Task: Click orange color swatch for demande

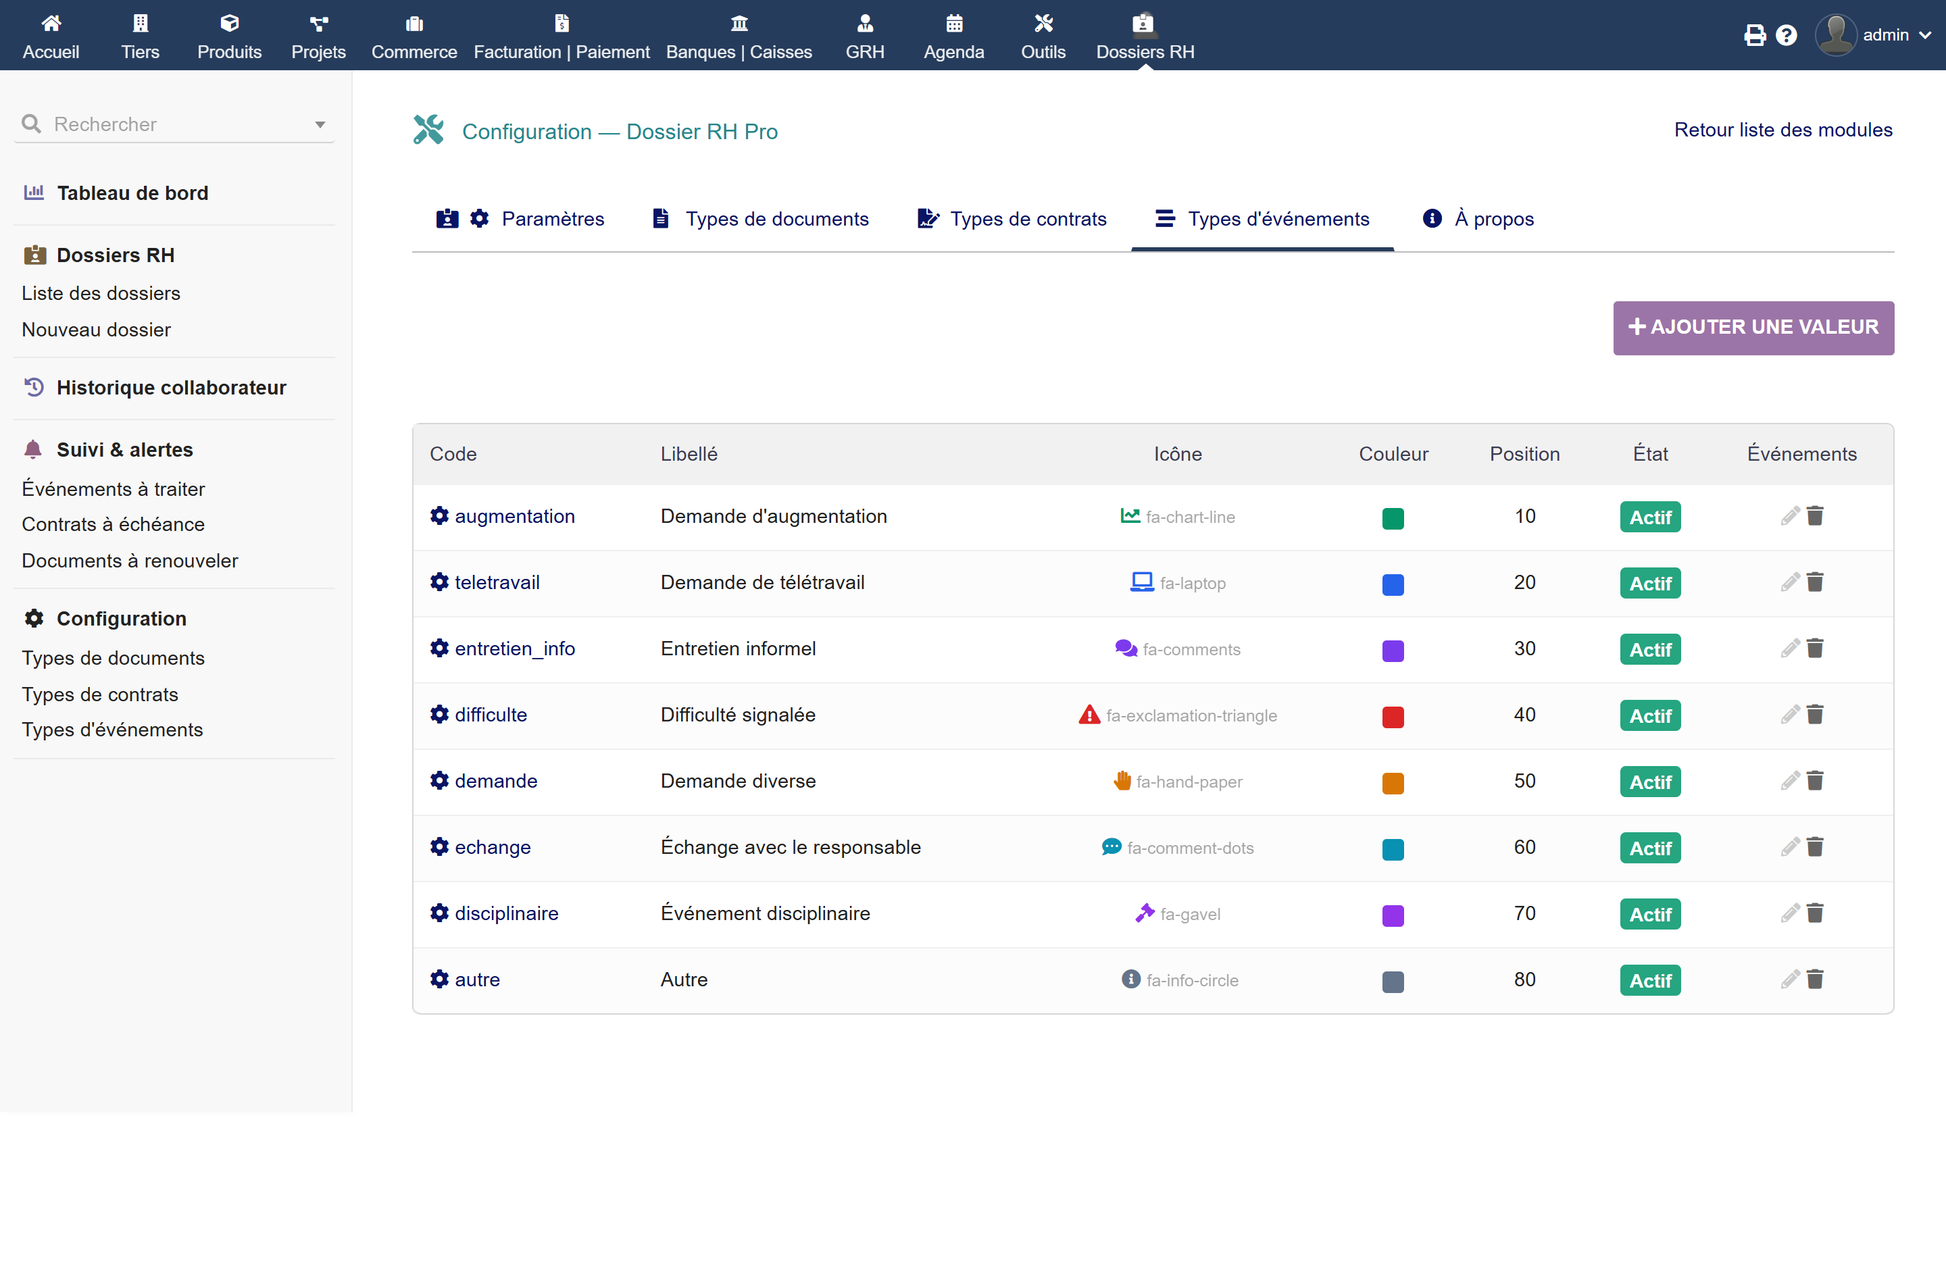Action: (1393, 783)
